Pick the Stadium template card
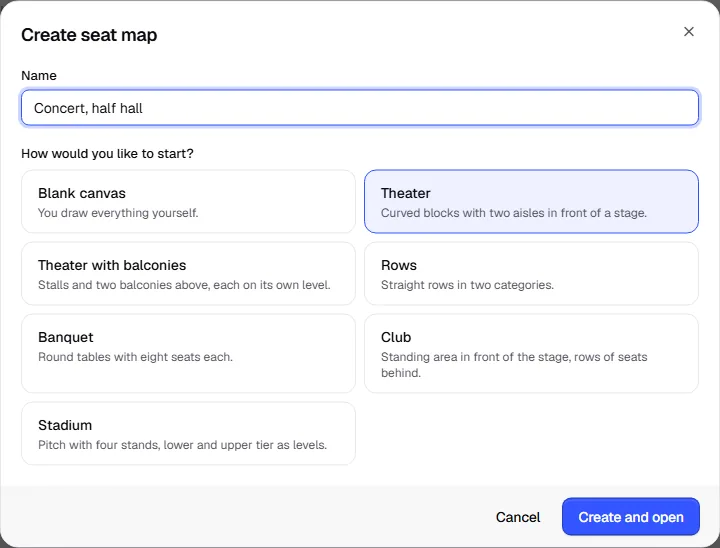This screenshot has width=720, height=548. point(188,434)
